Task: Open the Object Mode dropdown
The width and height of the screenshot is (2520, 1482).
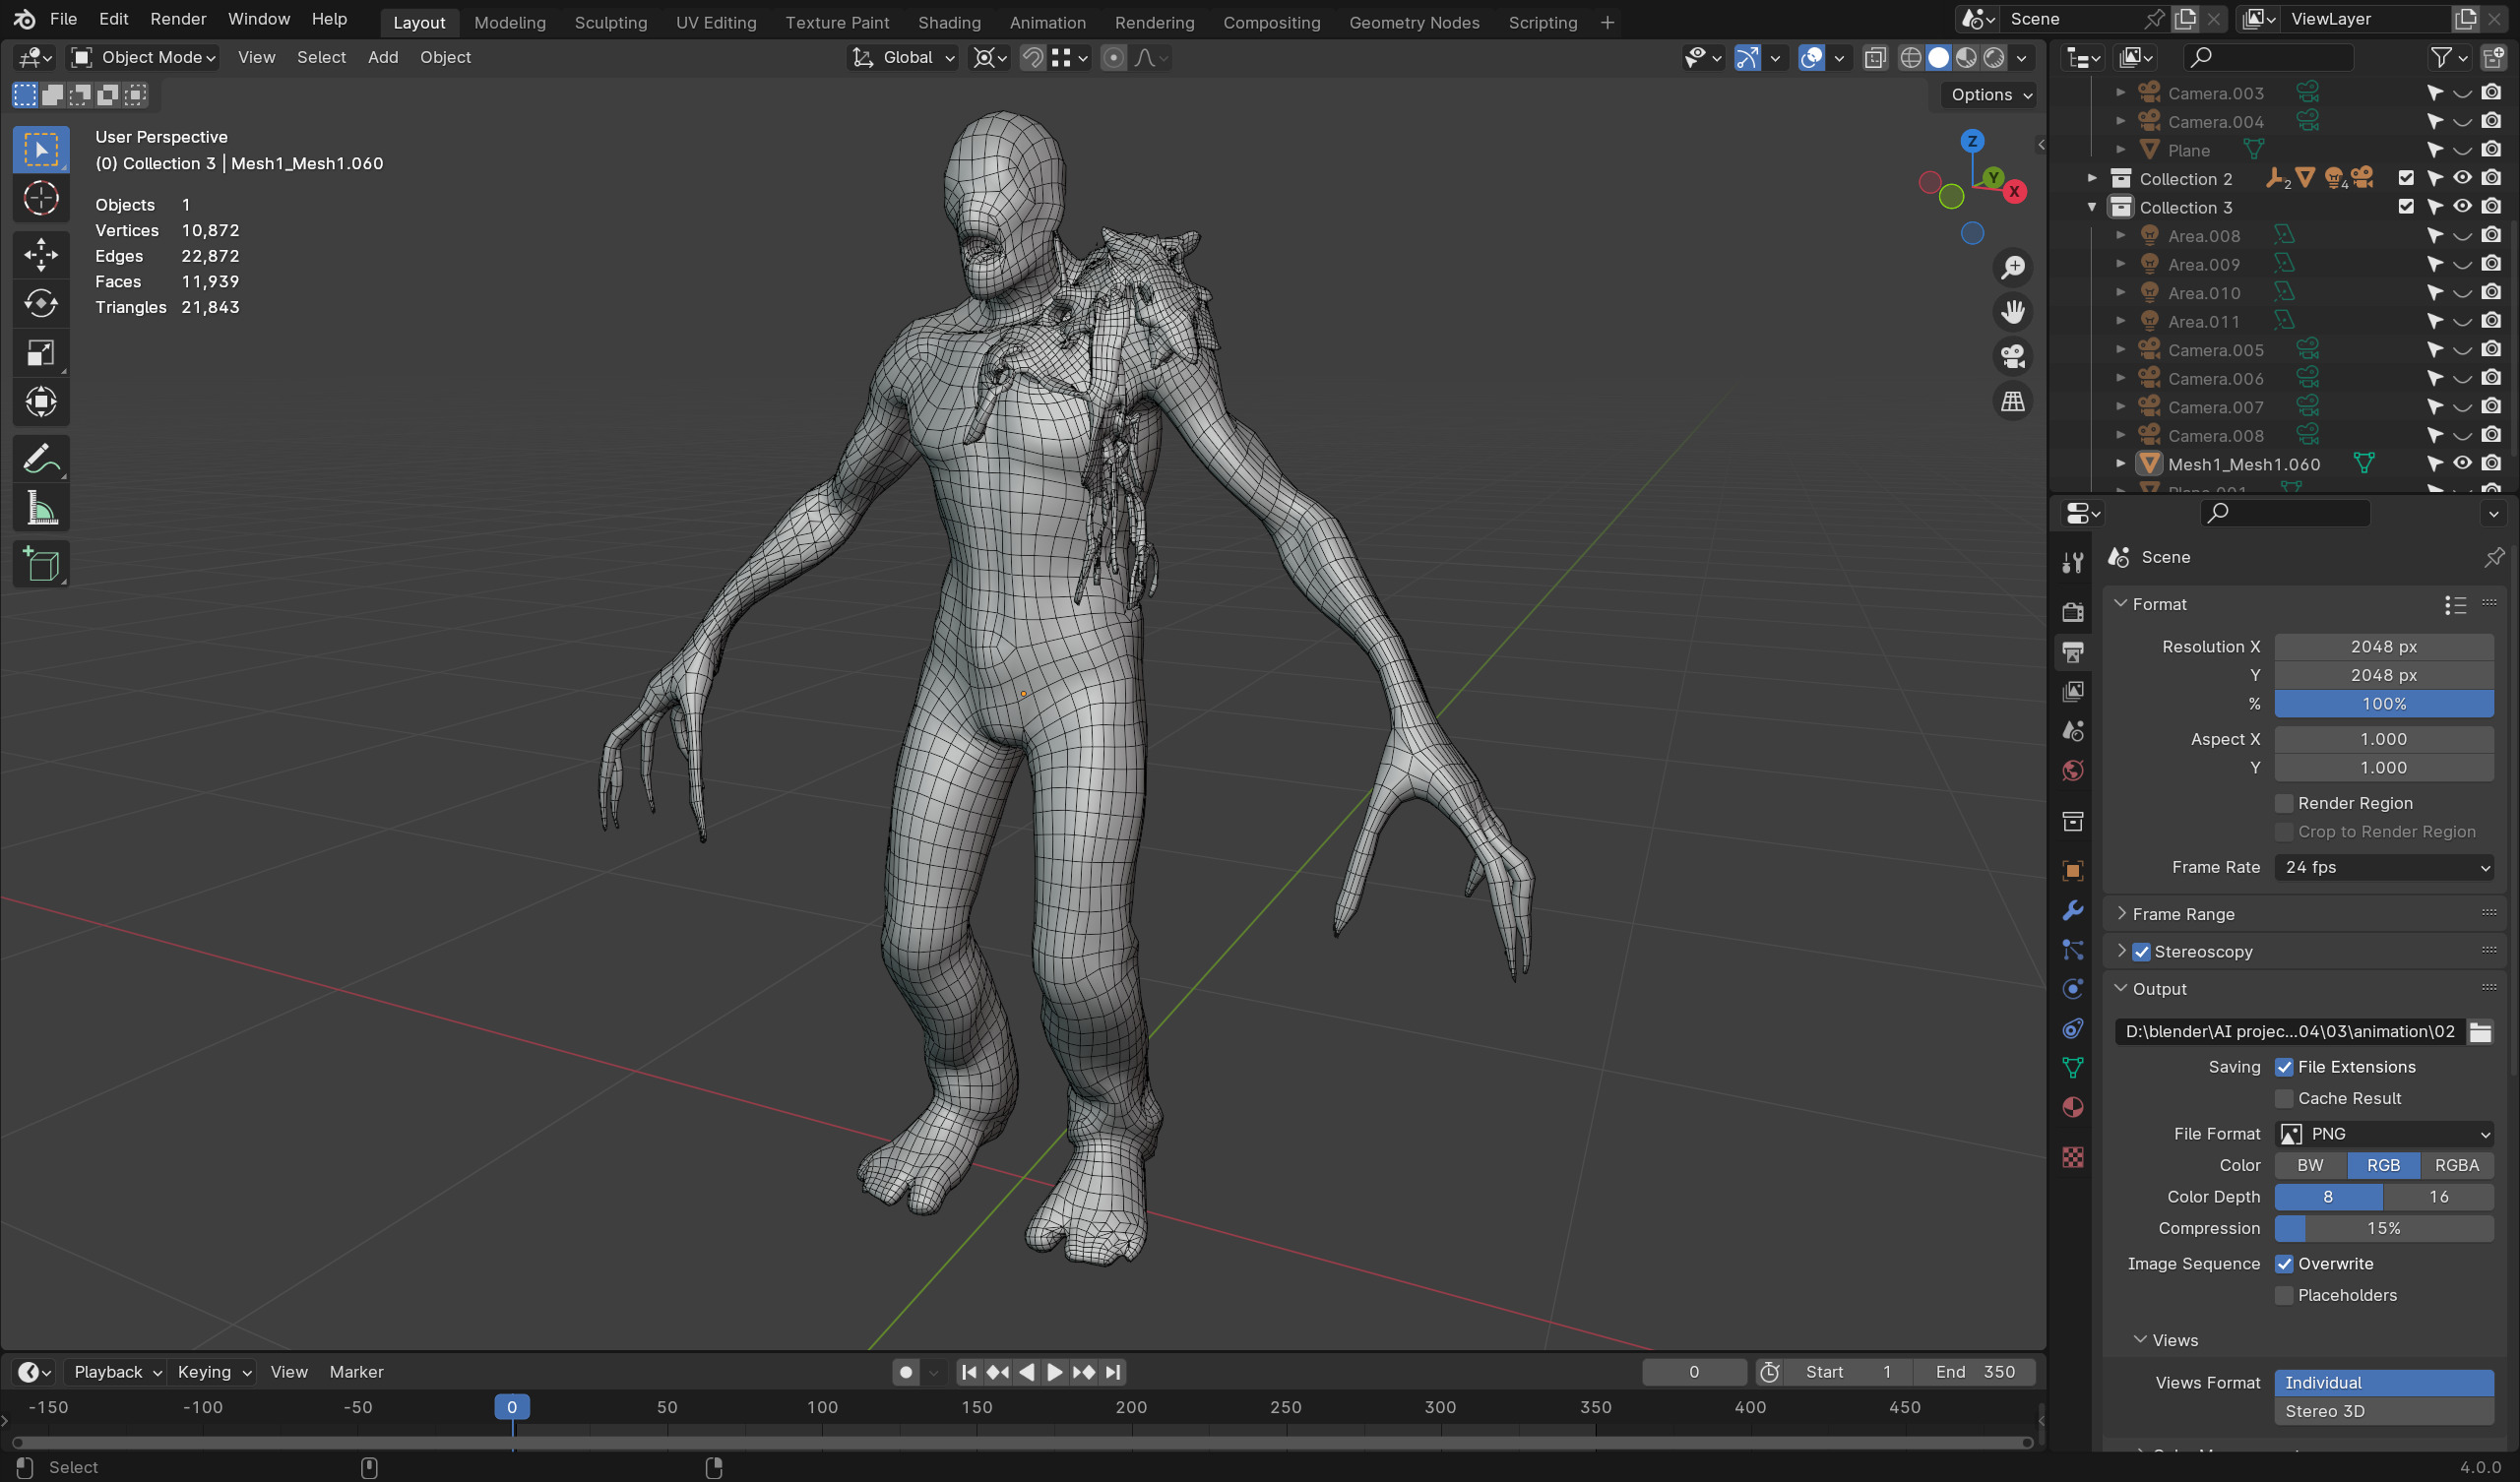Action: point(143,58)
